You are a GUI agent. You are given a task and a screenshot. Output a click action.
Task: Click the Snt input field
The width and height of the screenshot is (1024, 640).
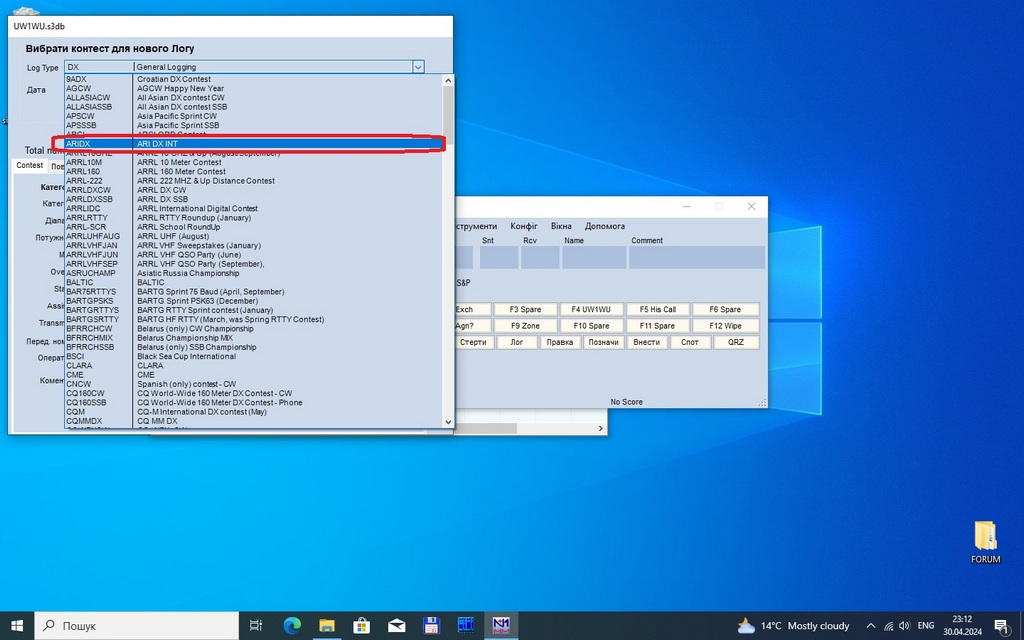click(499, 257)
